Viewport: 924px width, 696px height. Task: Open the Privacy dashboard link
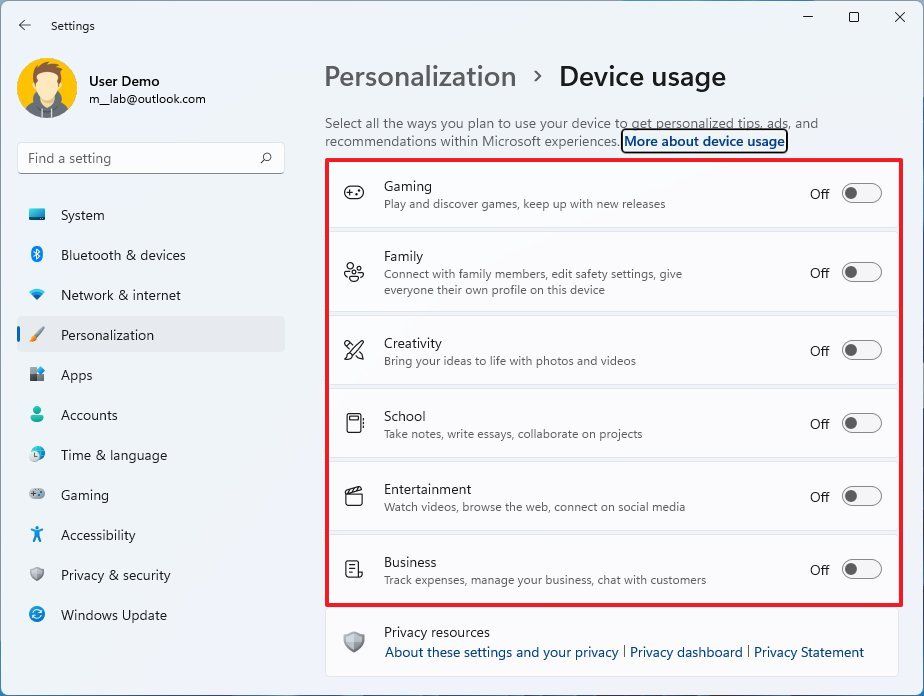(686, 652)
